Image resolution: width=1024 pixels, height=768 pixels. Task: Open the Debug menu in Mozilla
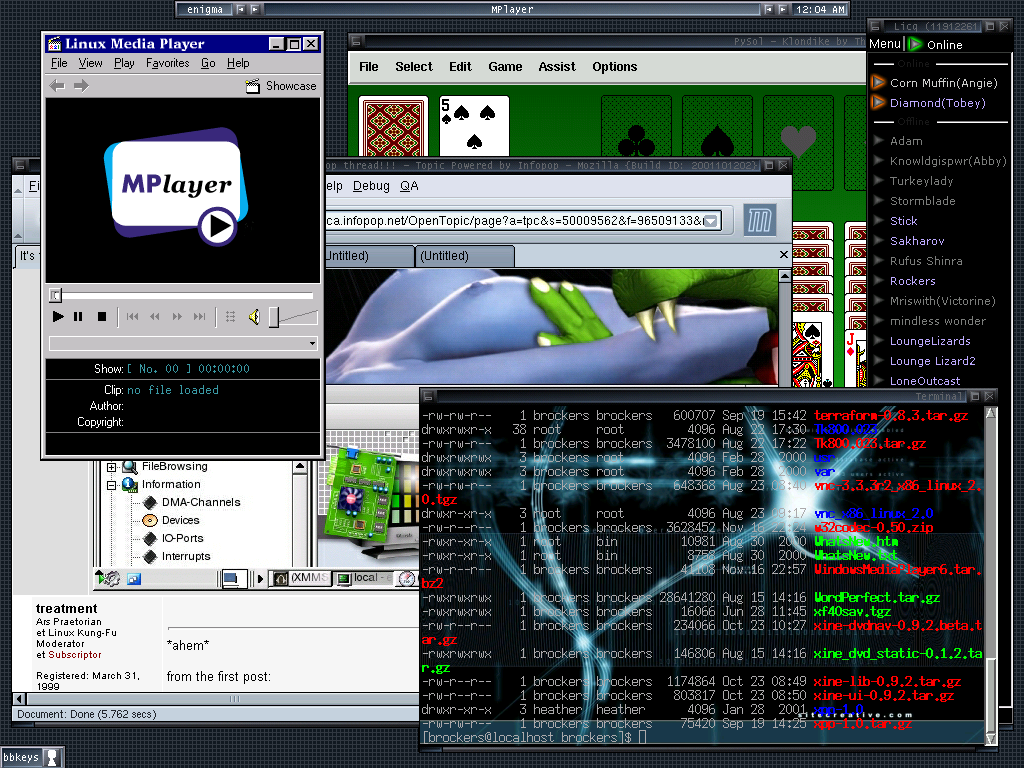371,186
